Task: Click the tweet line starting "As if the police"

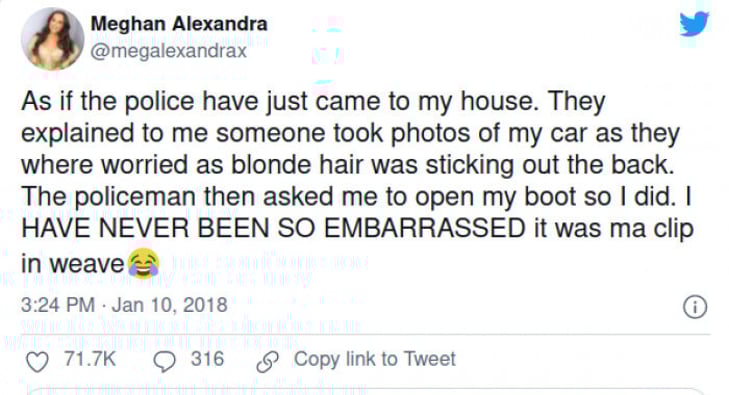Action: [x=313, y=102]
